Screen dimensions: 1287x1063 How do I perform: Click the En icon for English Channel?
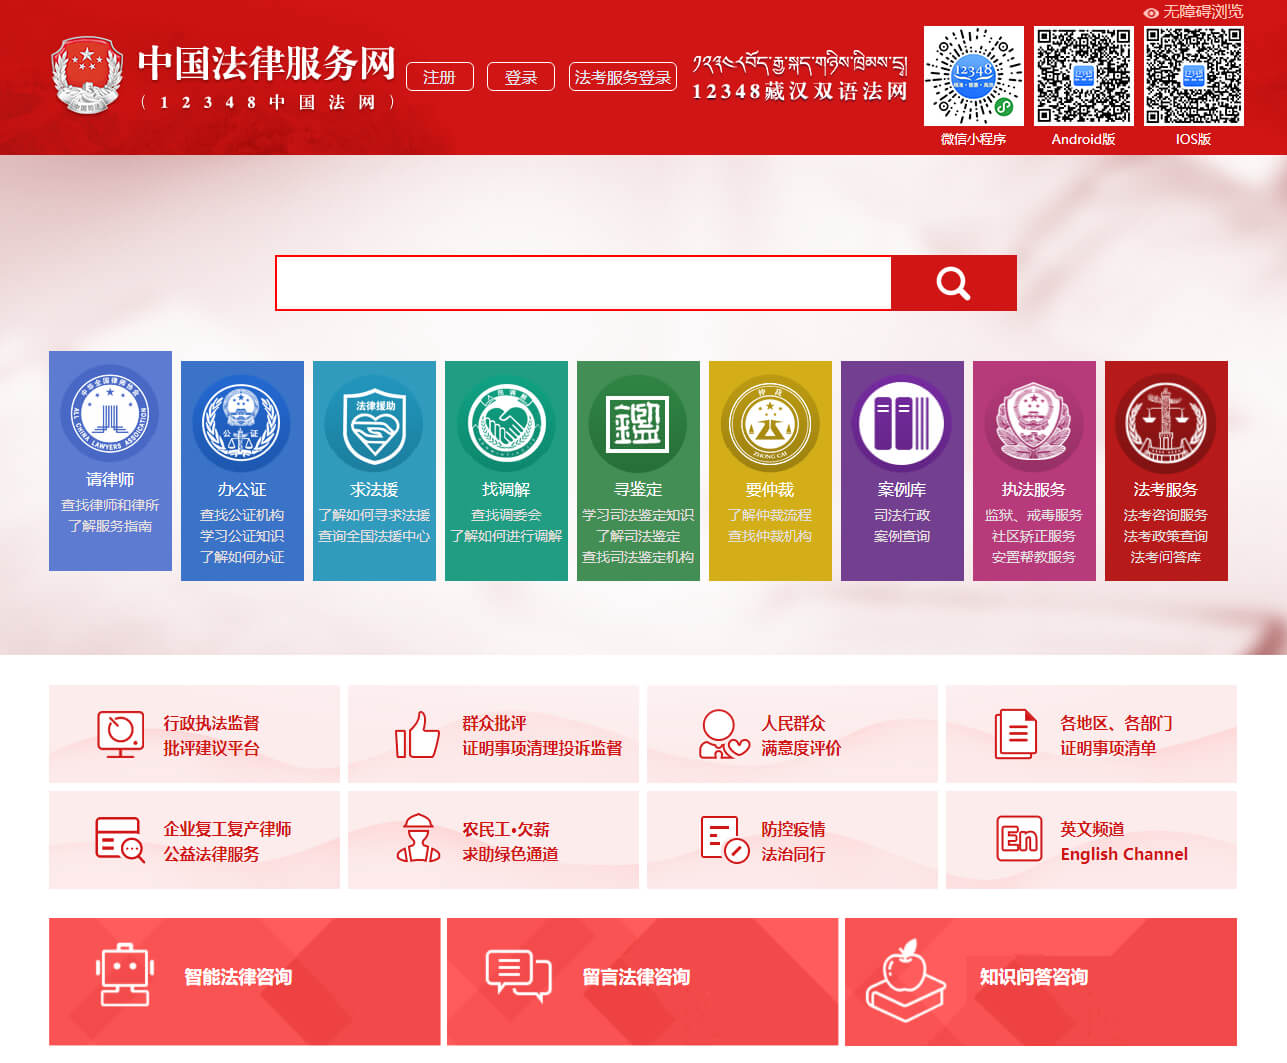click(1019, 838)
